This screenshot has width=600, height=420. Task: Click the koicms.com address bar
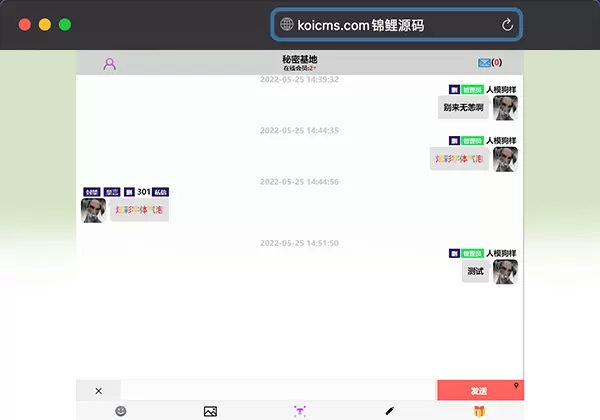396,25
